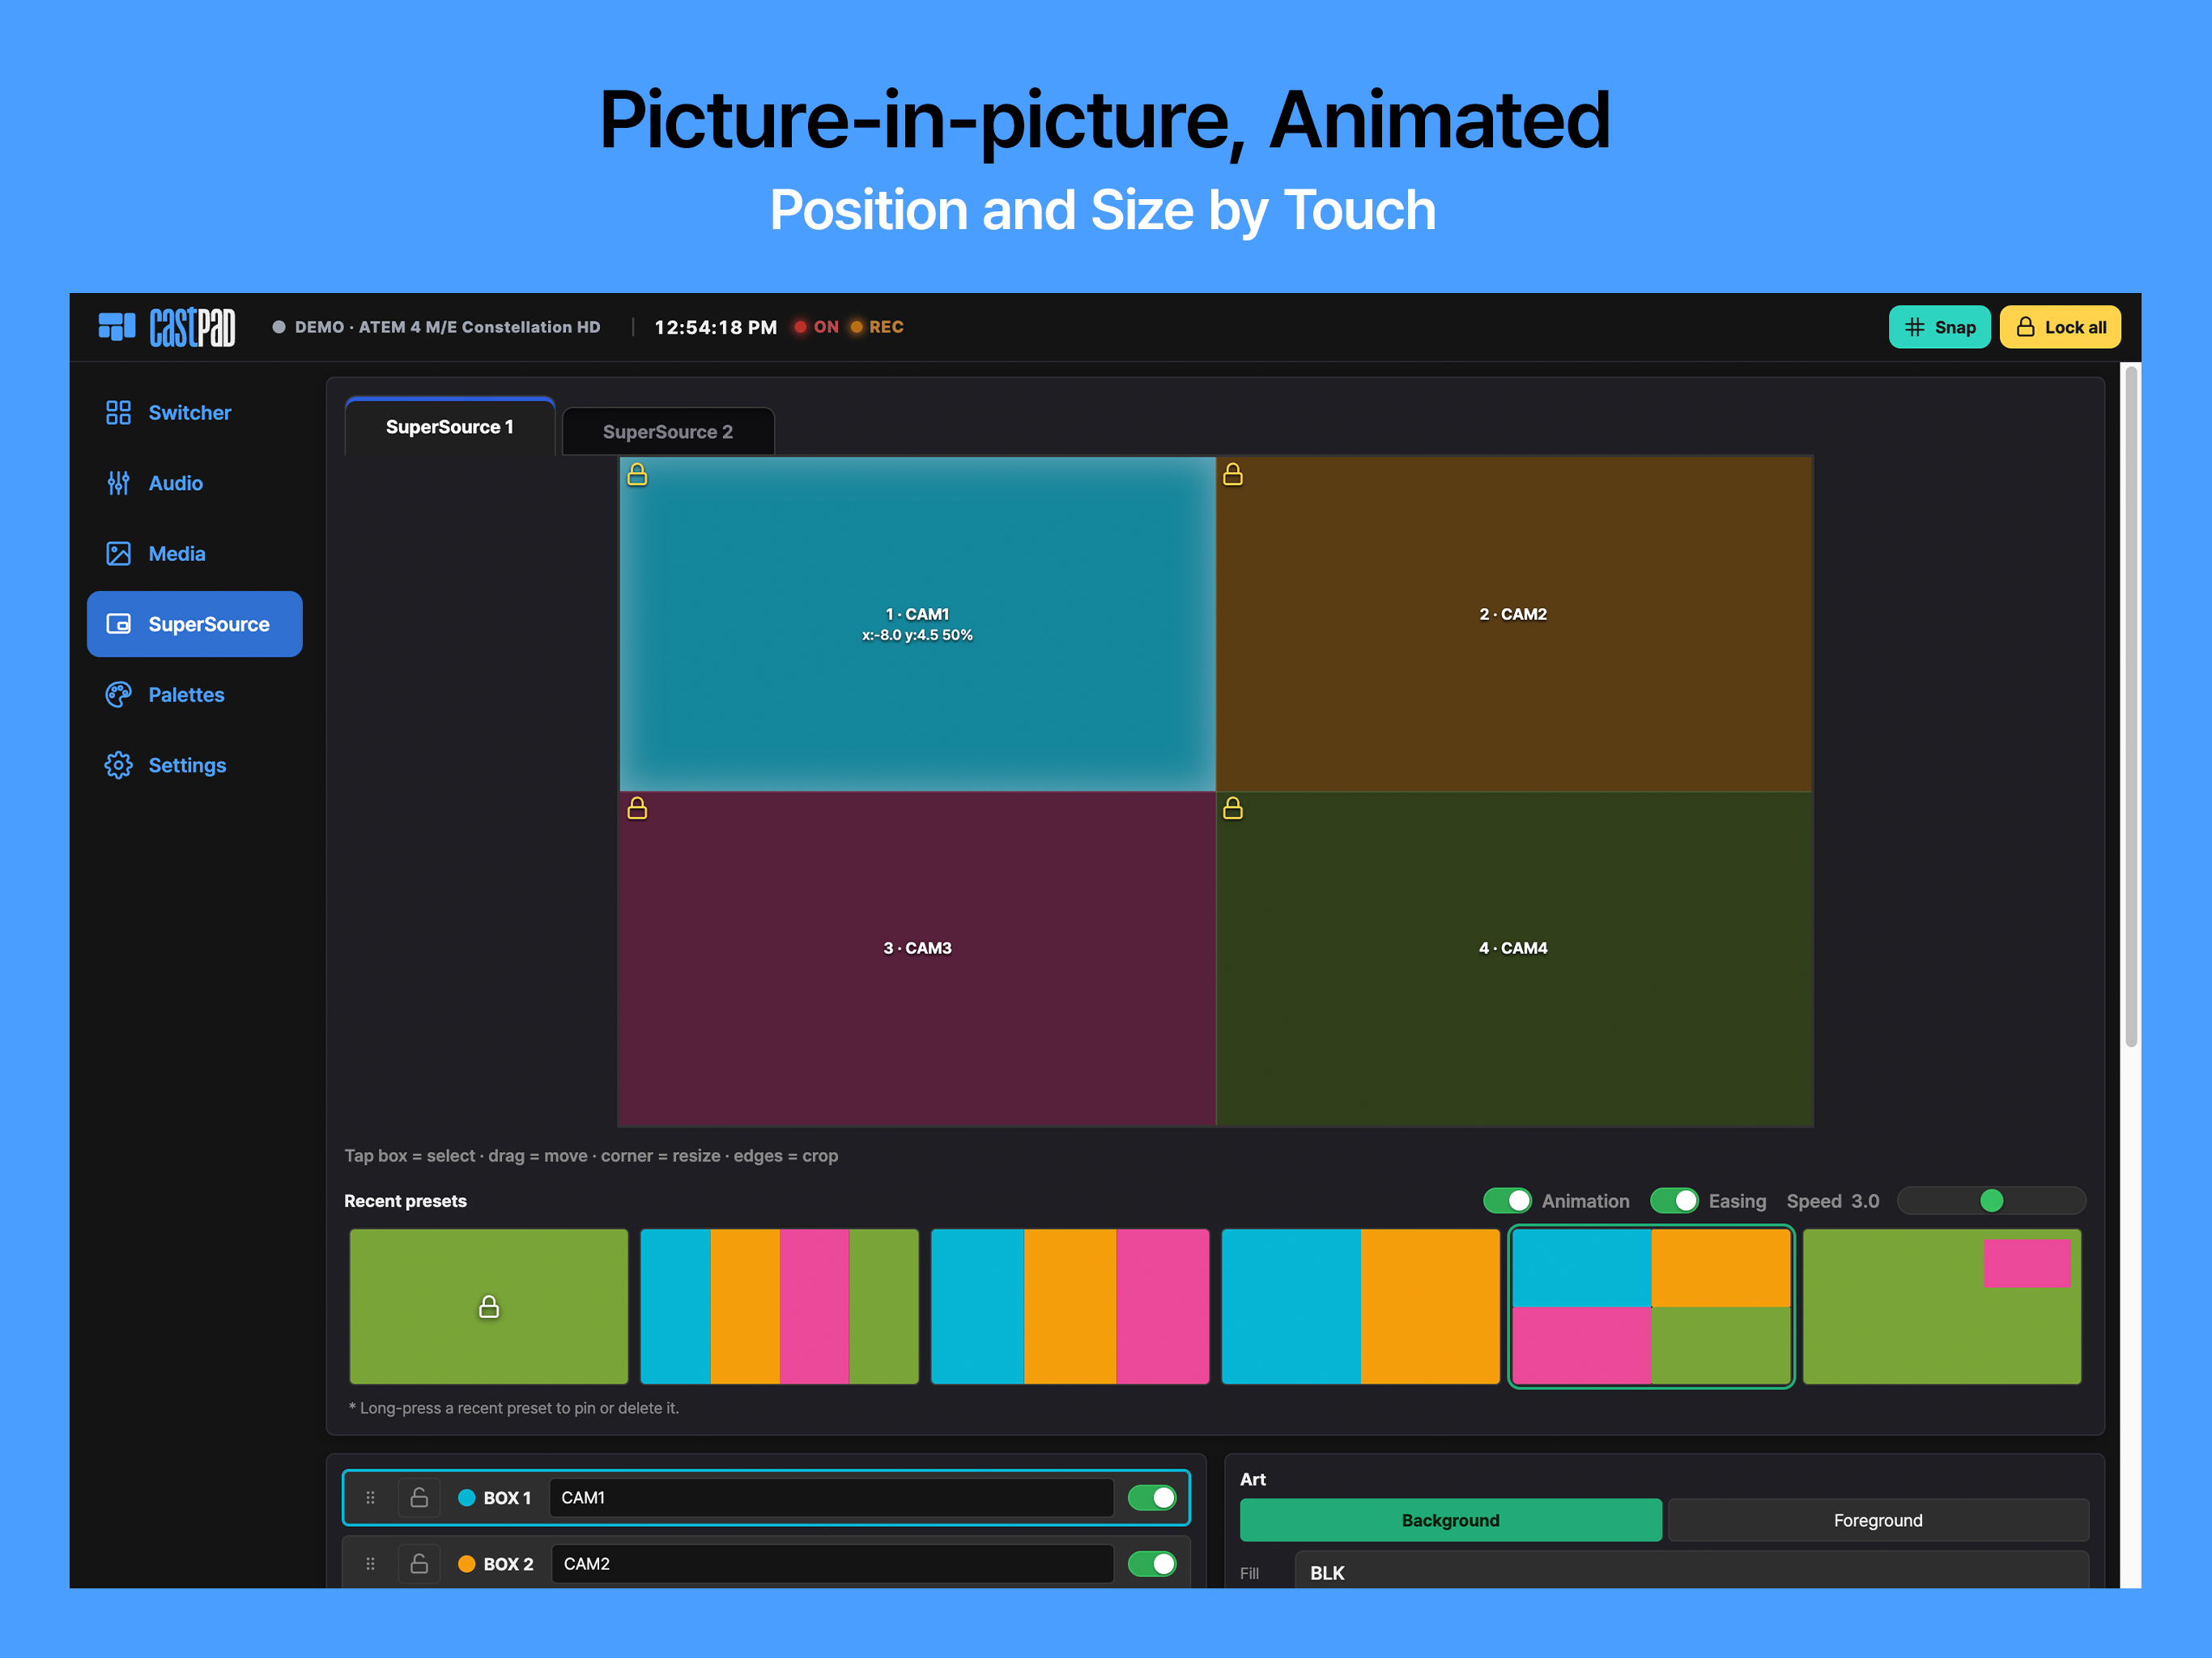Select the 4 · CAM4 box in canvas
Image resolution: width=2212 pixels, height=1658 pixels.
point(1514,958)
